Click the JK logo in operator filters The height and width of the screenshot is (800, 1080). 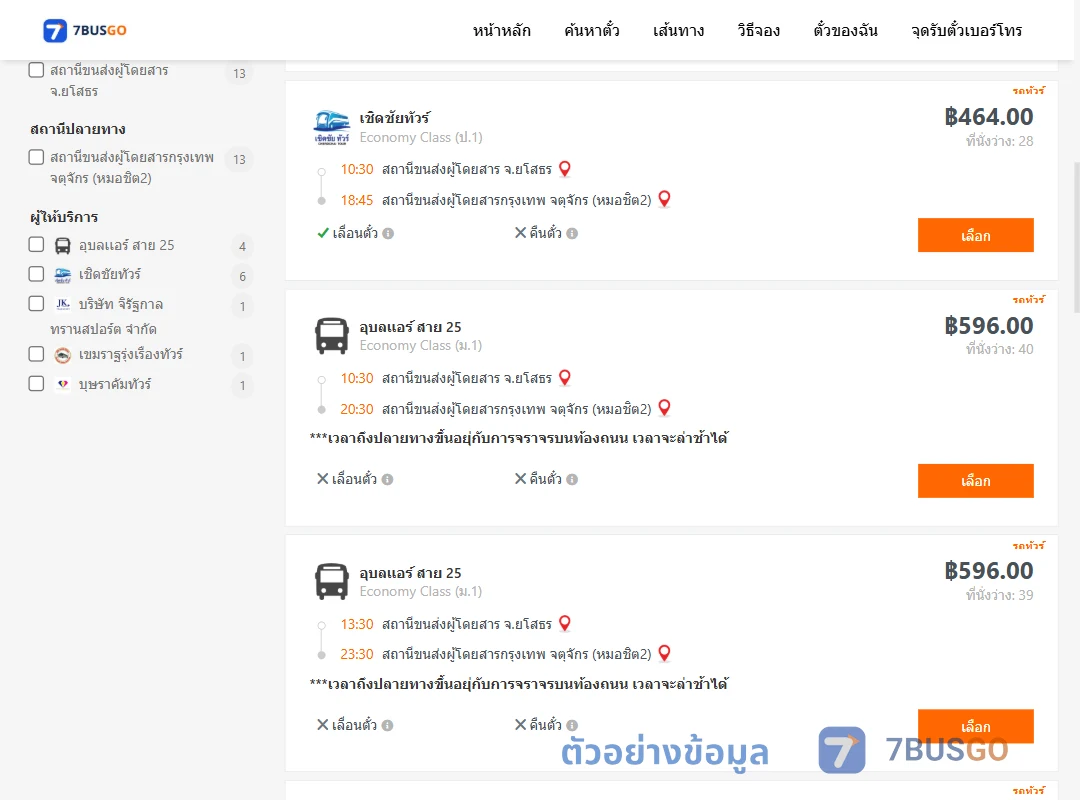(63, 304)
